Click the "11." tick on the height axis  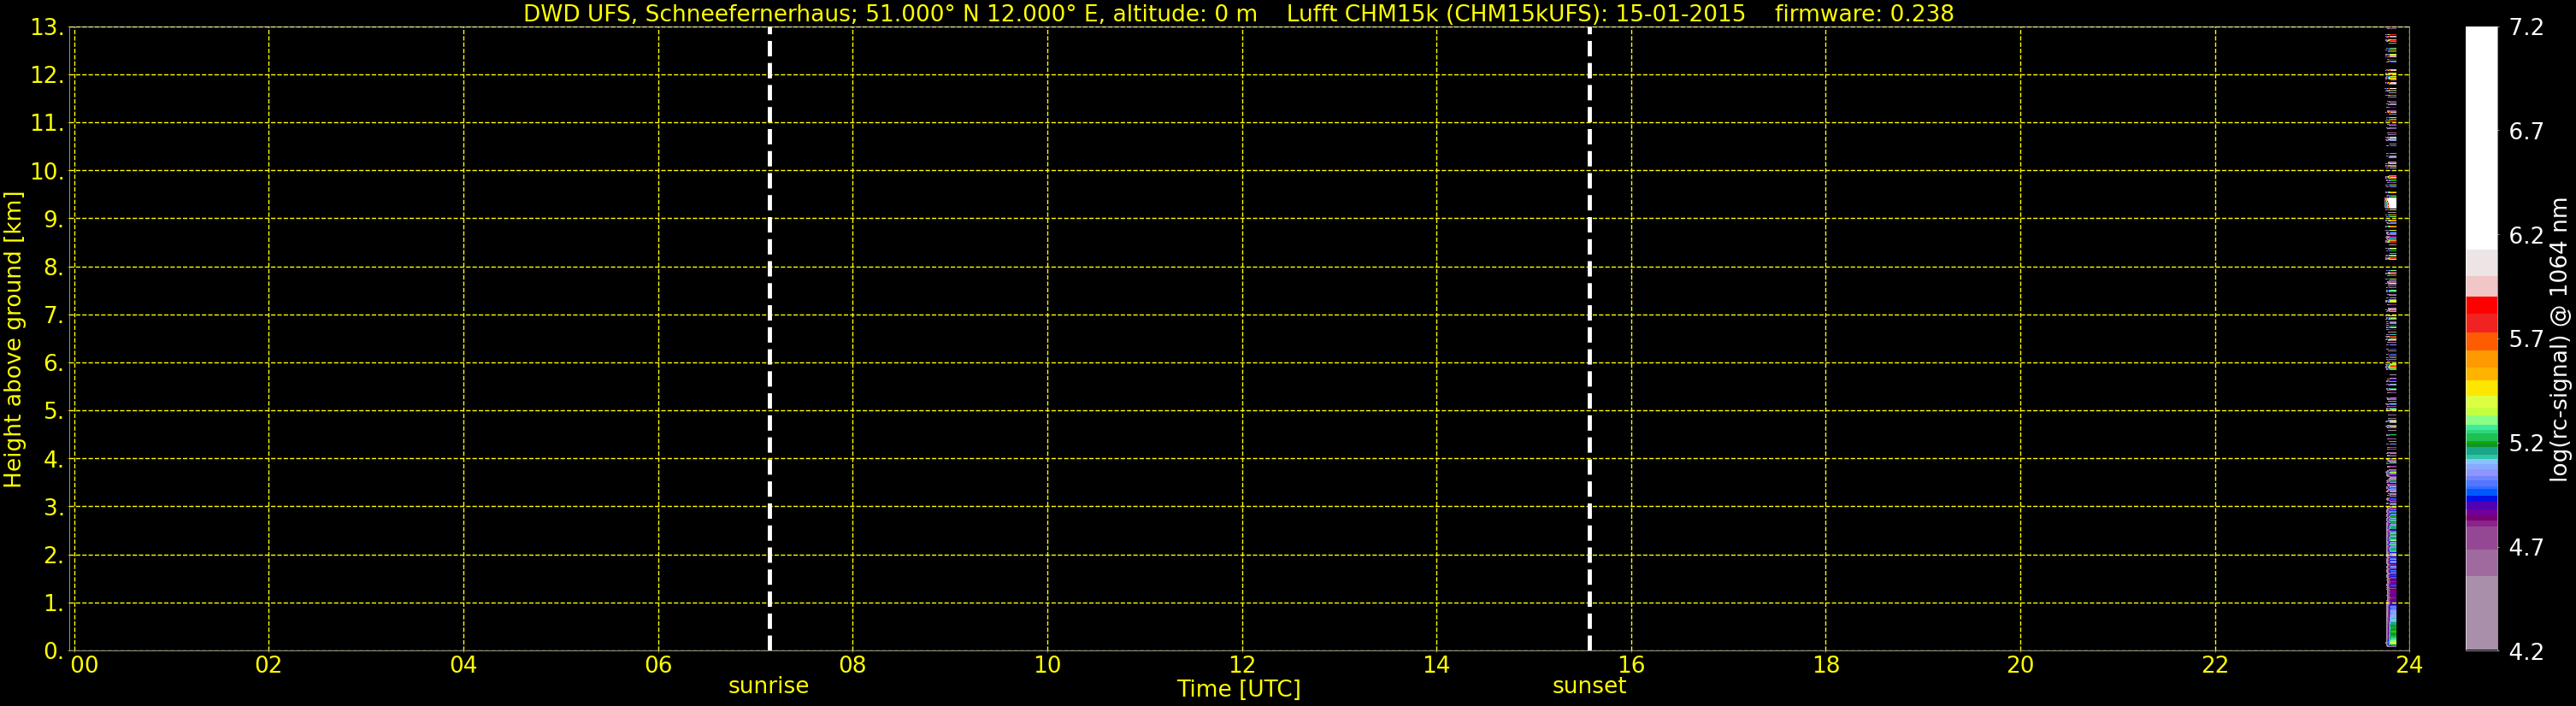click(46, 124)
